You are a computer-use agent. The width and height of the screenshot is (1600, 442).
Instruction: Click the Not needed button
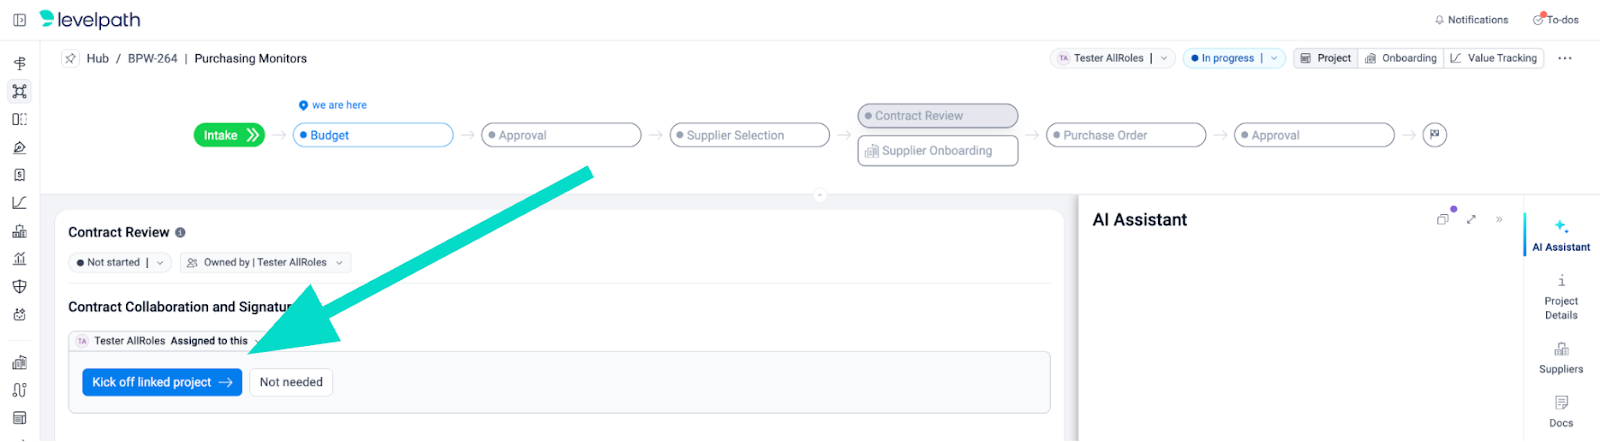tap(291, 382)
